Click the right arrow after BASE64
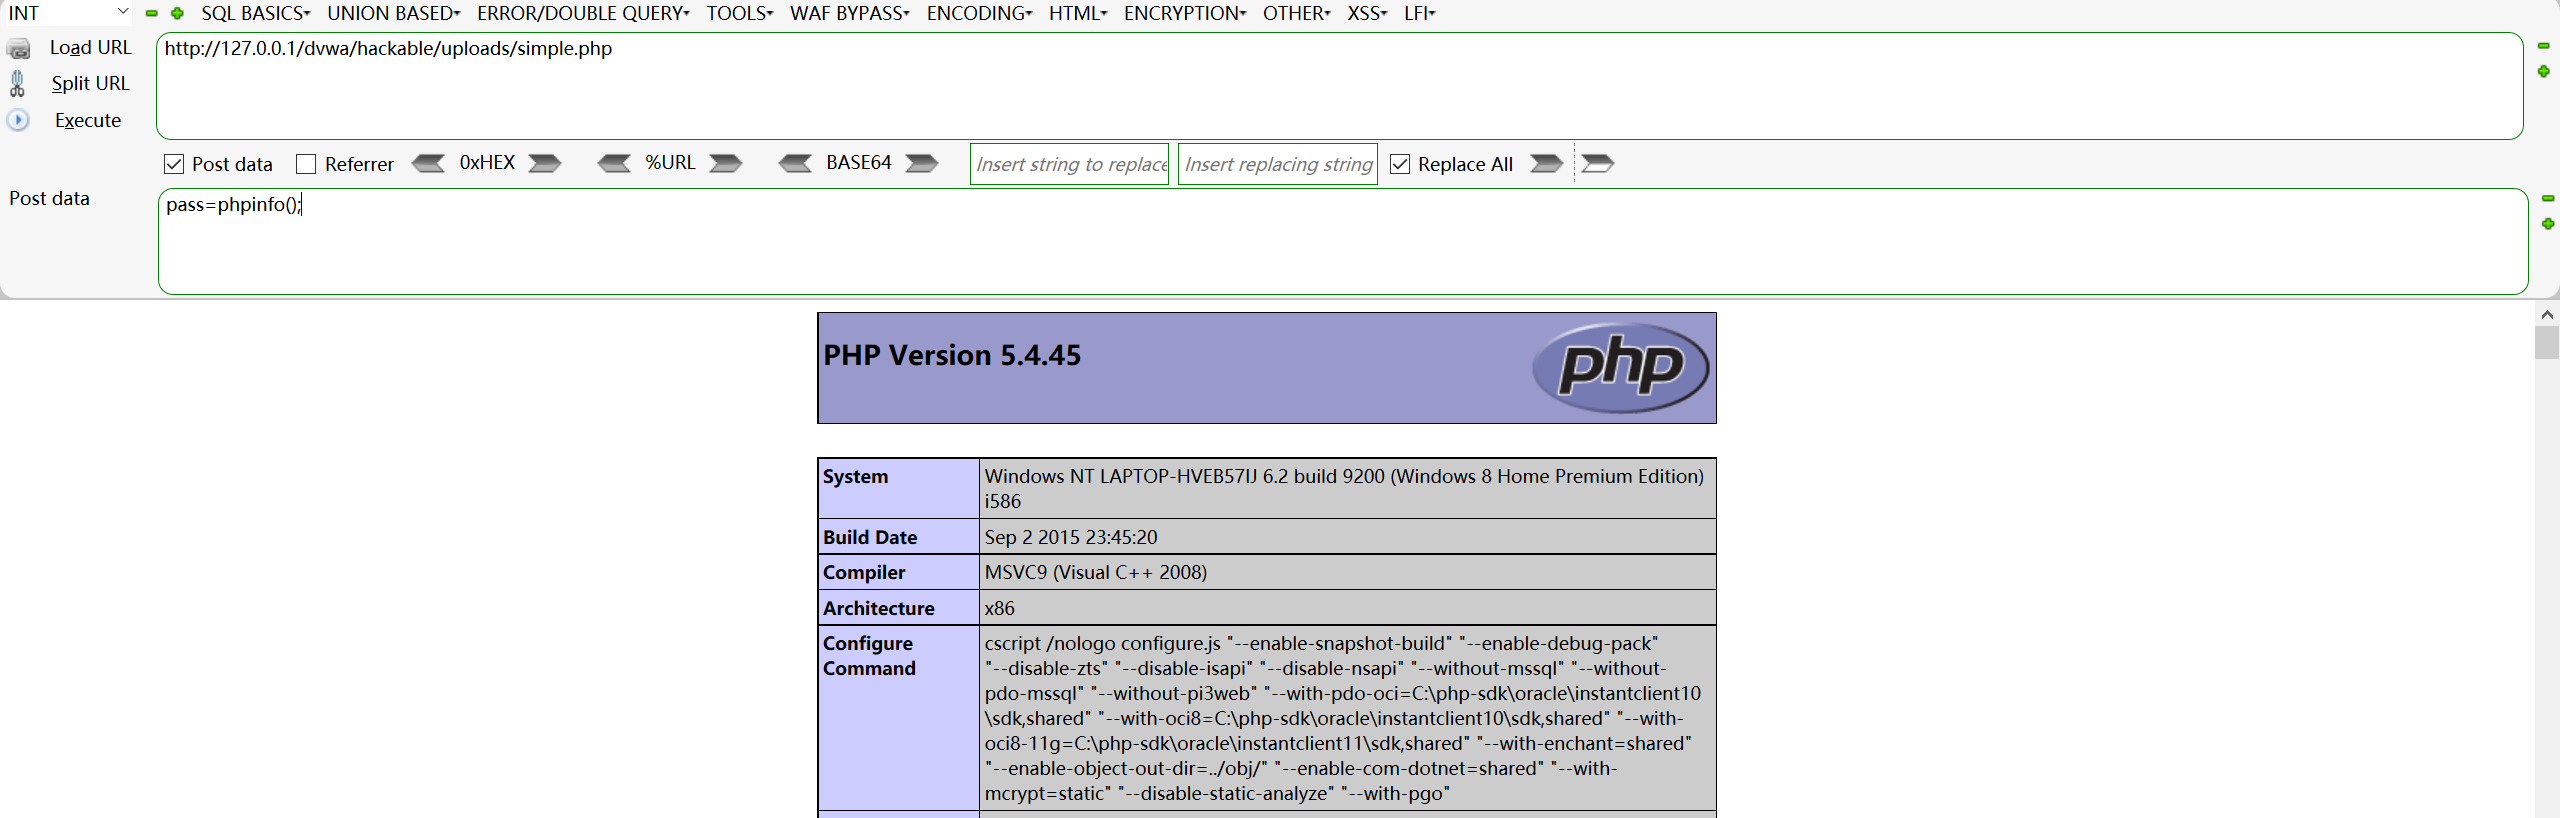The height and width of the screenshot is (818, 2560). pyautogui.click(x=922, y=163)
